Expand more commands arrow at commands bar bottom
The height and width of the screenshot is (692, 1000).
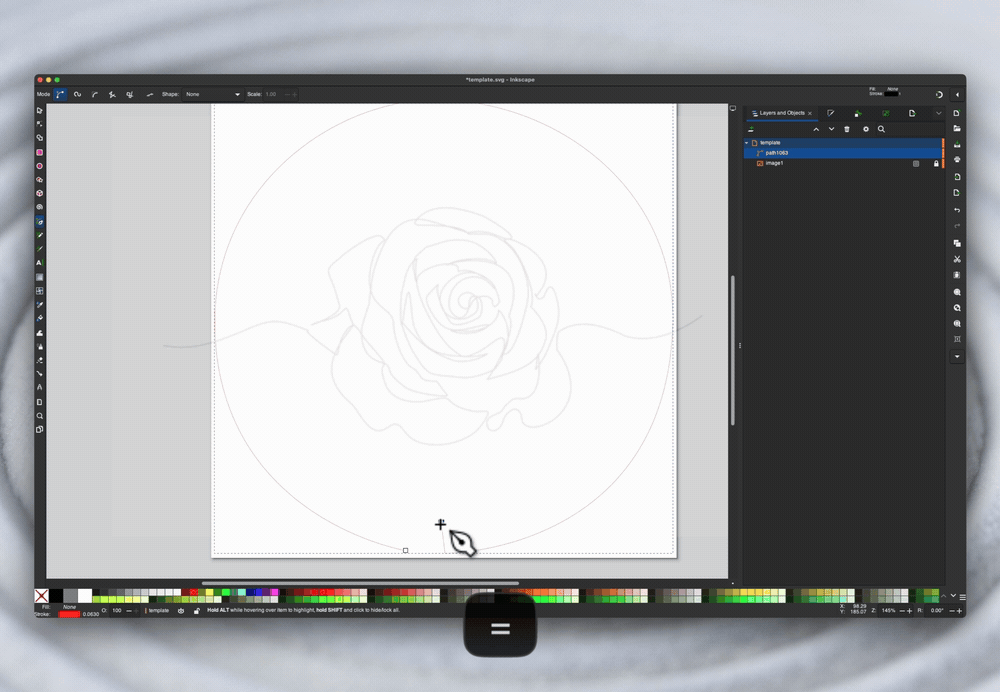(x=957, y=357)
